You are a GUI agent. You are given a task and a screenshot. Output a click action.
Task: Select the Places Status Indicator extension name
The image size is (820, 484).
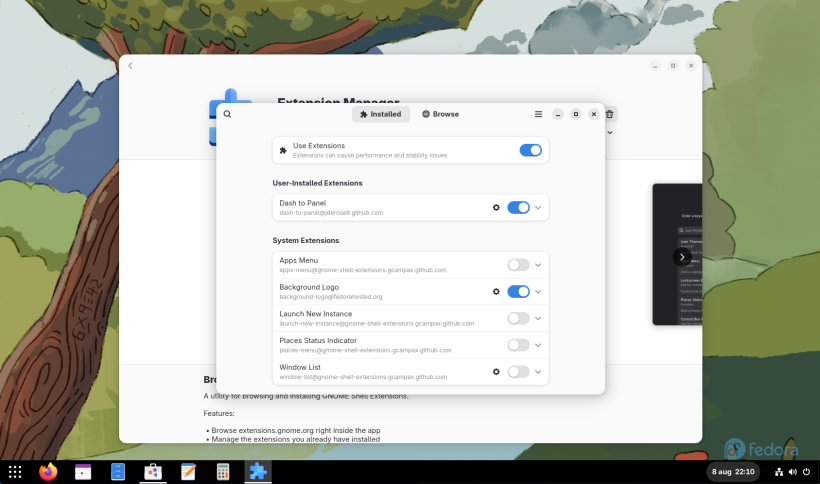point(318,340)
